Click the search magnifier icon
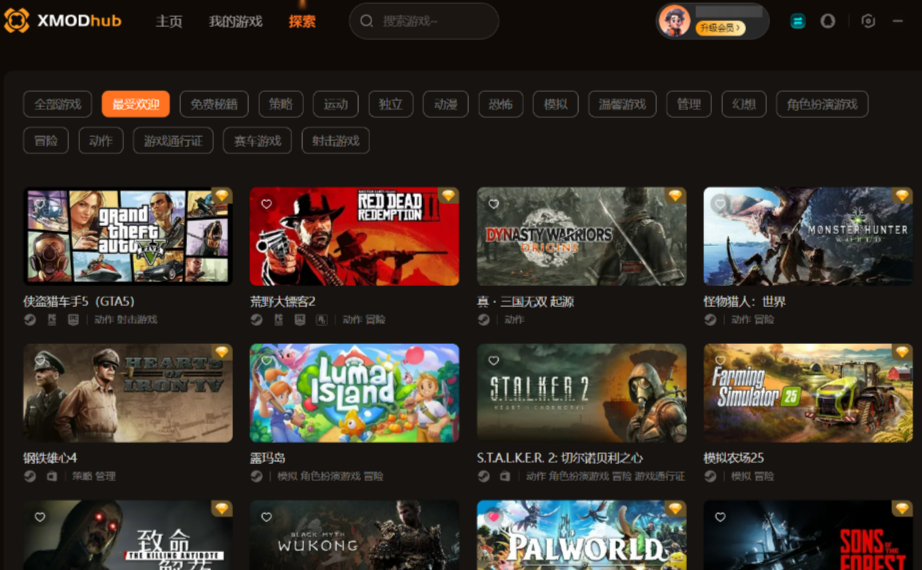 pos(366,21)
